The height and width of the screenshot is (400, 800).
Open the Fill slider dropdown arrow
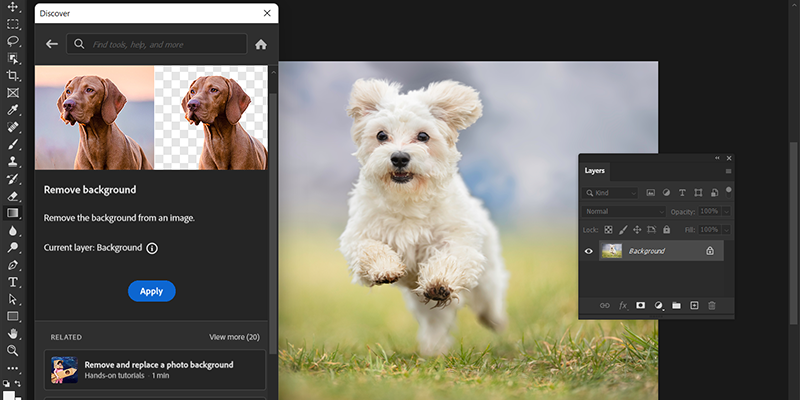click(727, 230)
